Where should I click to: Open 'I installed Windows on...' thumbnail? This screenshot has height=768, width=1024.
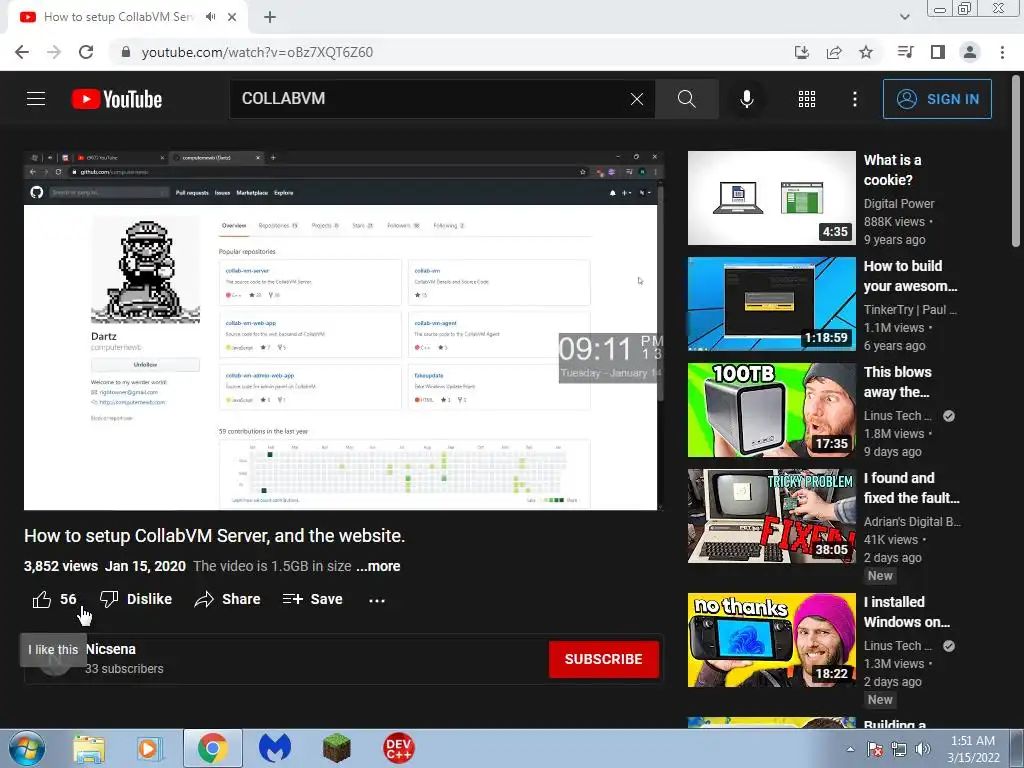pyautogui.click(x=771, y=640)
